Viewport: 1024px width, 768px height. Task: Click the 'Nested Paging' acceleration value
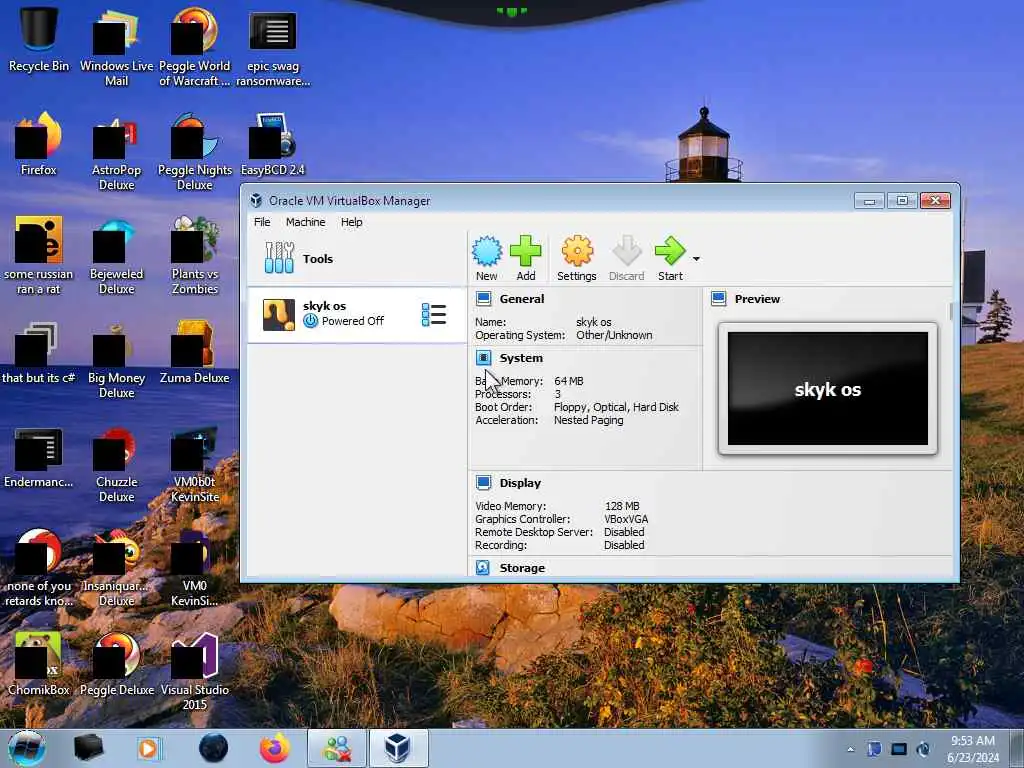pos(588,420)
